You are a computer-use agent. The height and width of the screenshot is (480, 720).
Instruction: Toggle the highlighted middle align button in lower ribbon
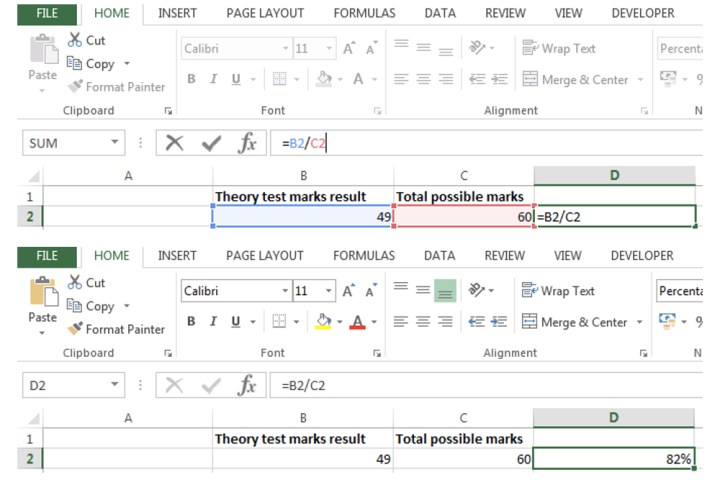[x=445, y=291]
